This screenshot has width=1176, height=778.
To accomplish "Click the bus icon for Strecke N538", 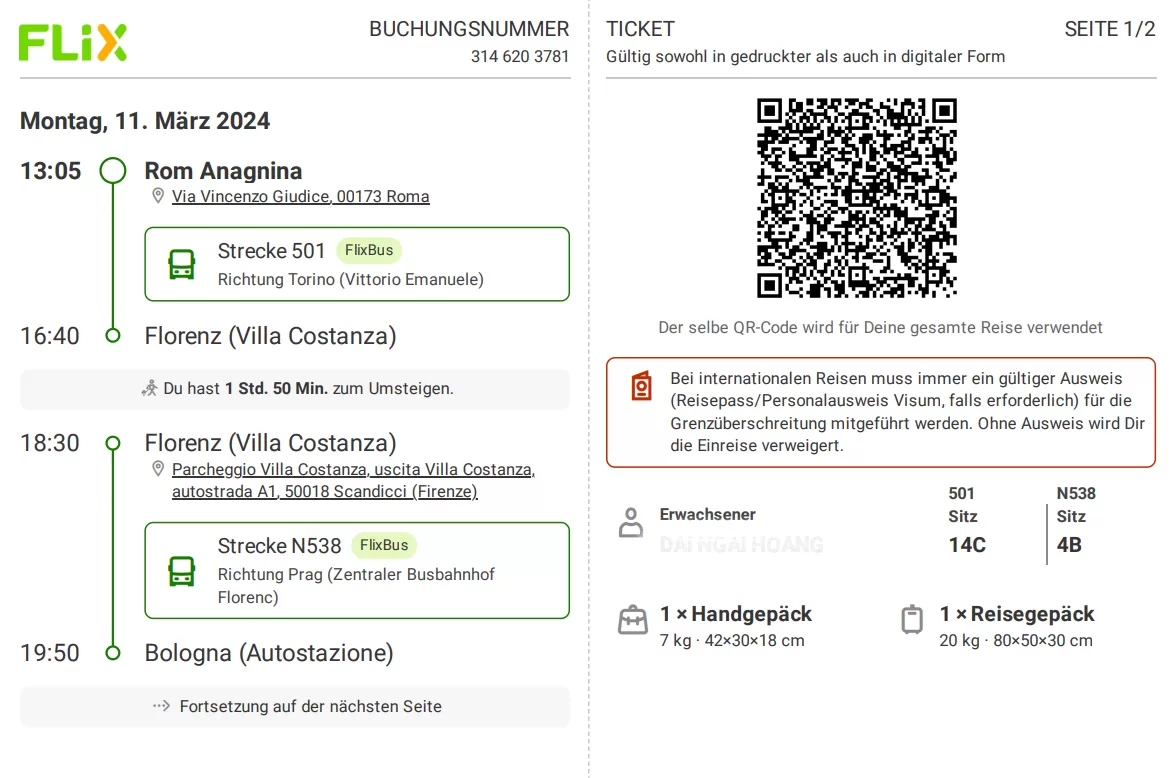I will [x=182, y=571].
